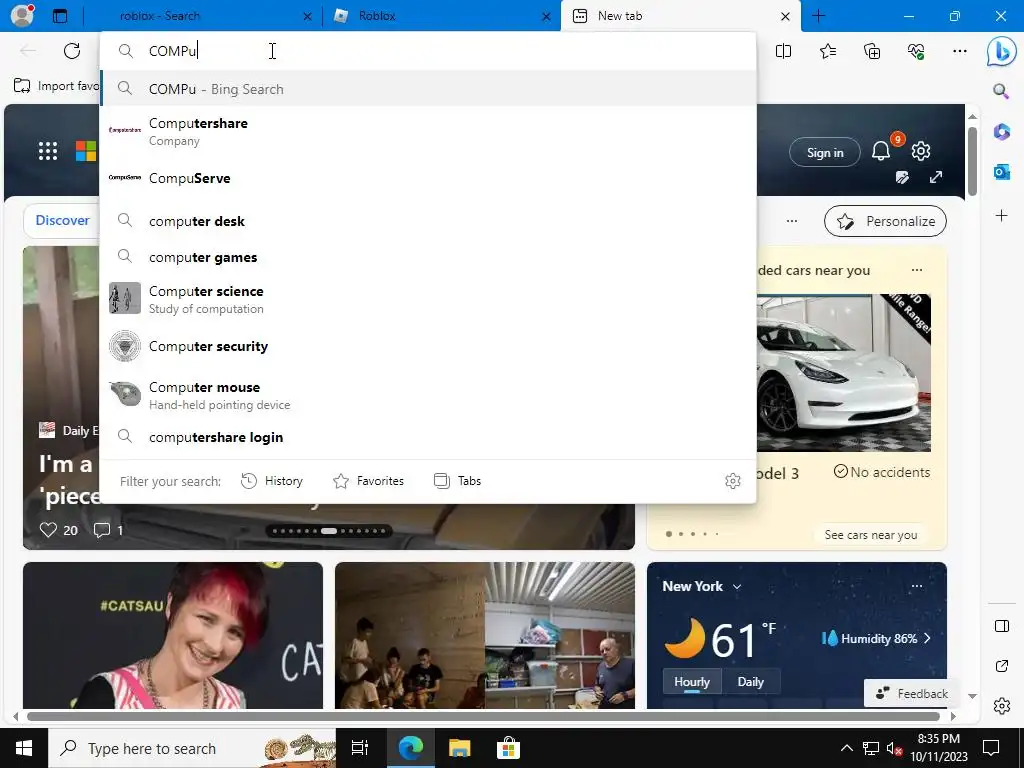Click the expand feed arrows icon
The height and width of the screenshot is (768, 1024).
coord(936,178)
